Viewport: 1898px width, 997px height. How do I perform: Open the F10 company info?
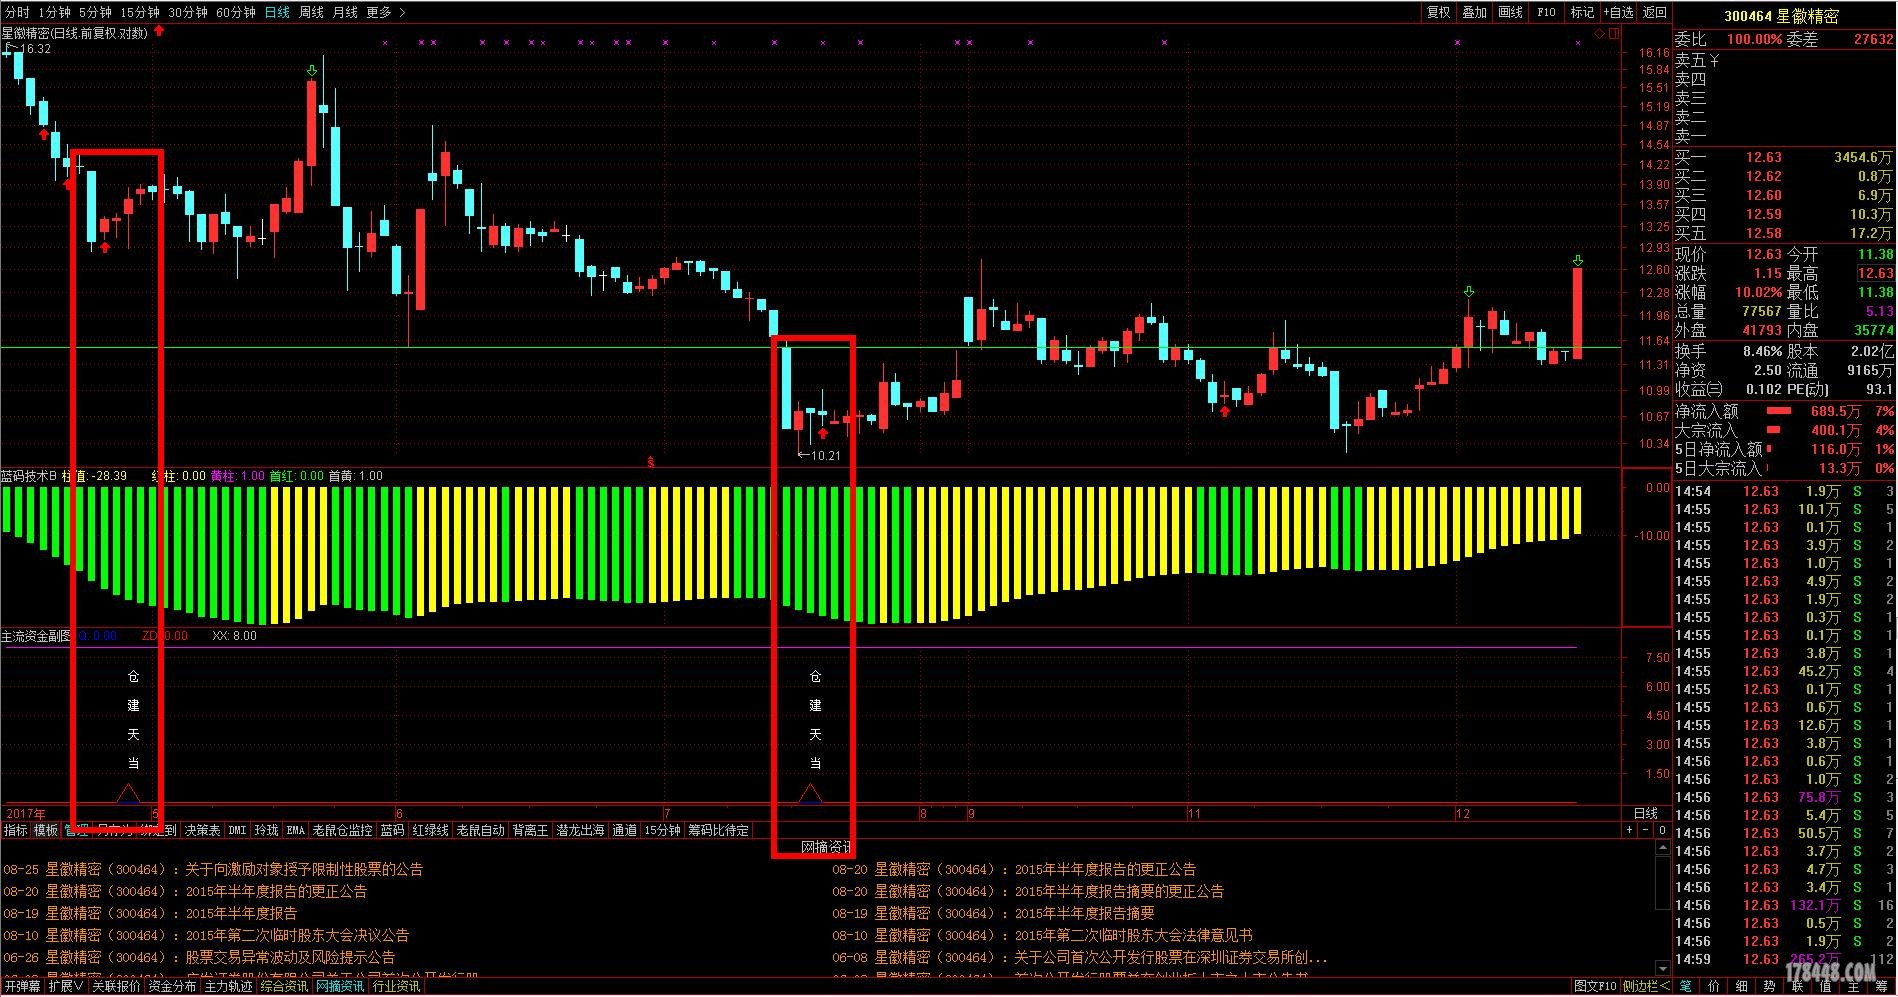[x=1547, y=12]
